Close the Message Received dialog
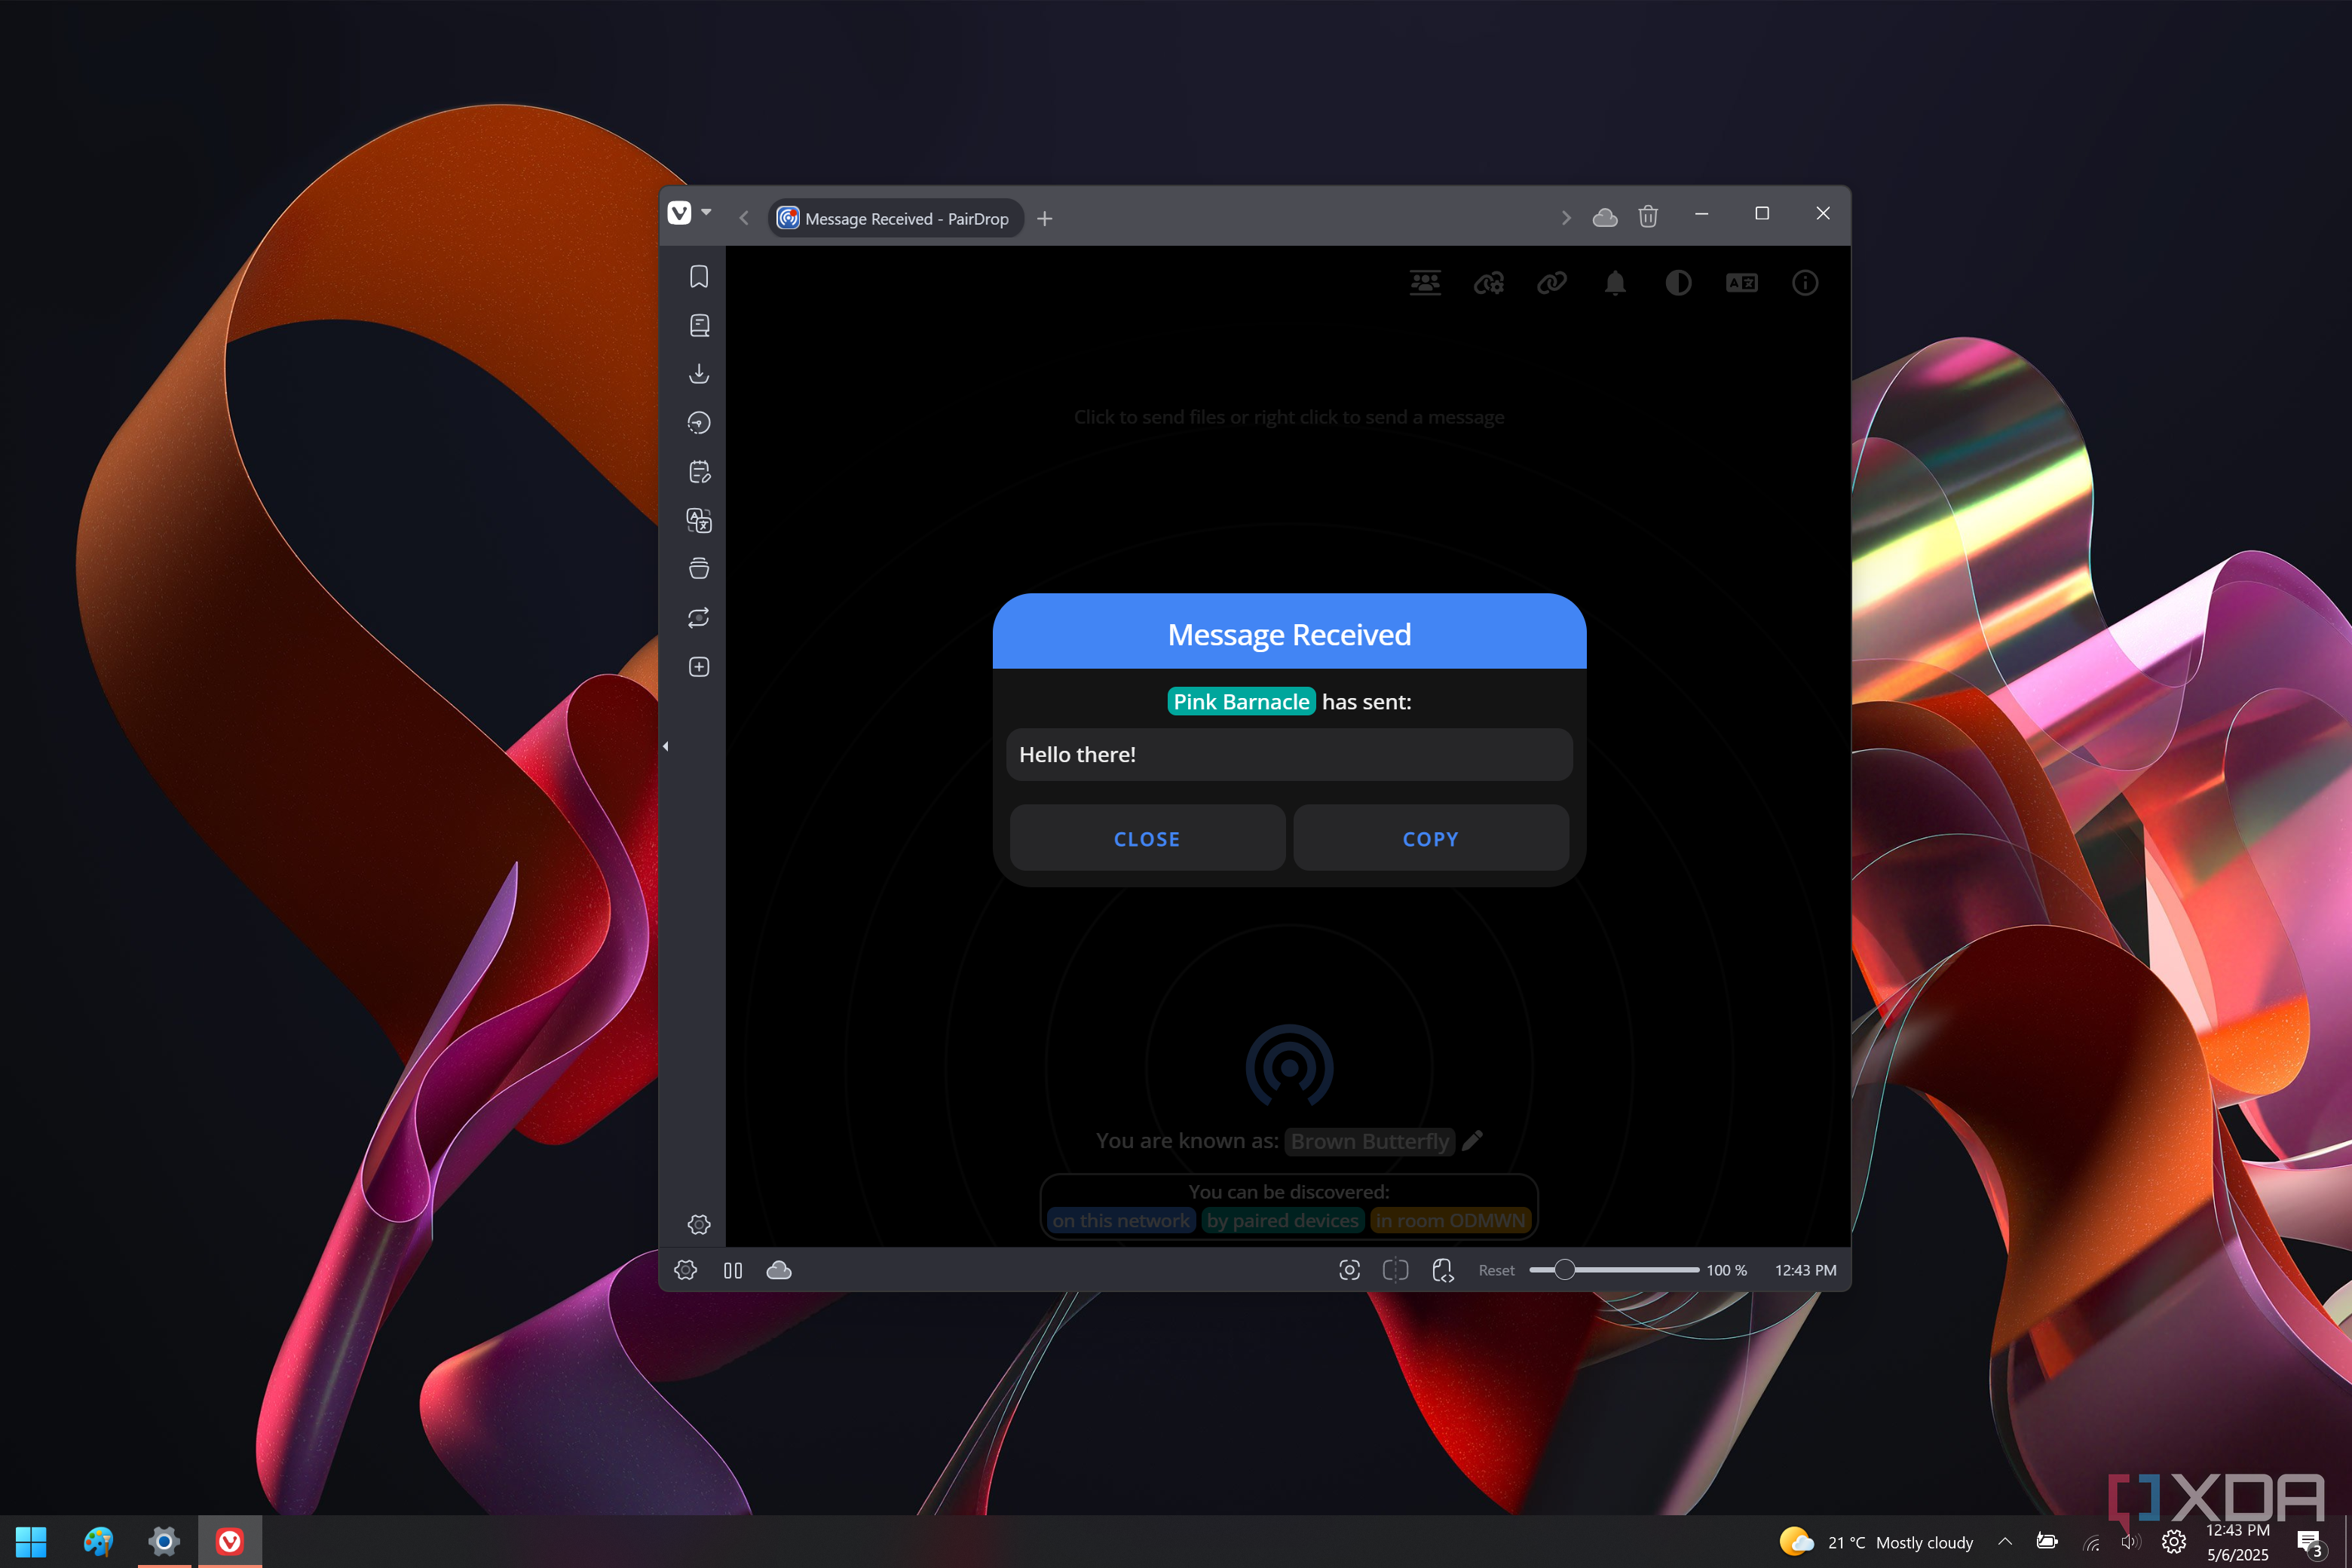This screenshot has width=2352, height=1568. [x=1147, y=838]
